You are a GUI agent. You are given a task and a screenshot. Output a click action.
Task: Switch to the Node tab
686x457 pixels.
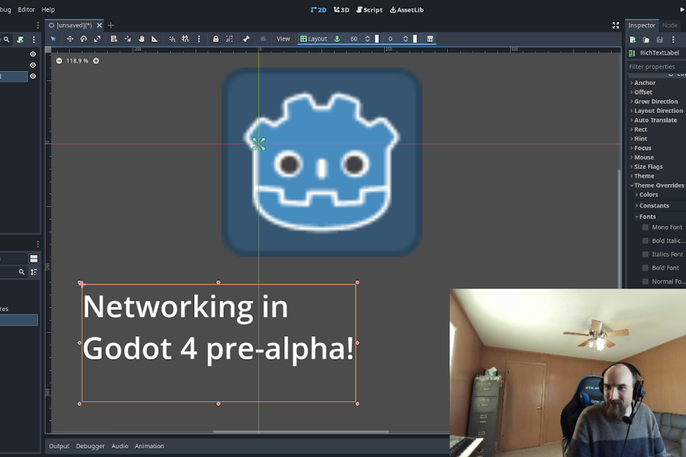click(x=669, y=25)
